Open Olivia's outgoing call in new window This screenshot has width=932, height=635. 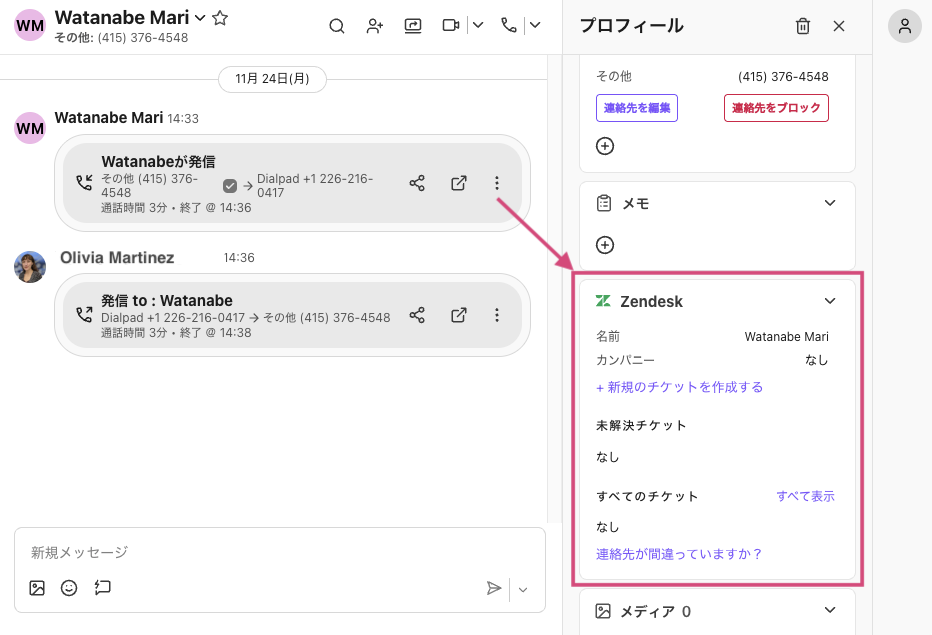point(458,315)
